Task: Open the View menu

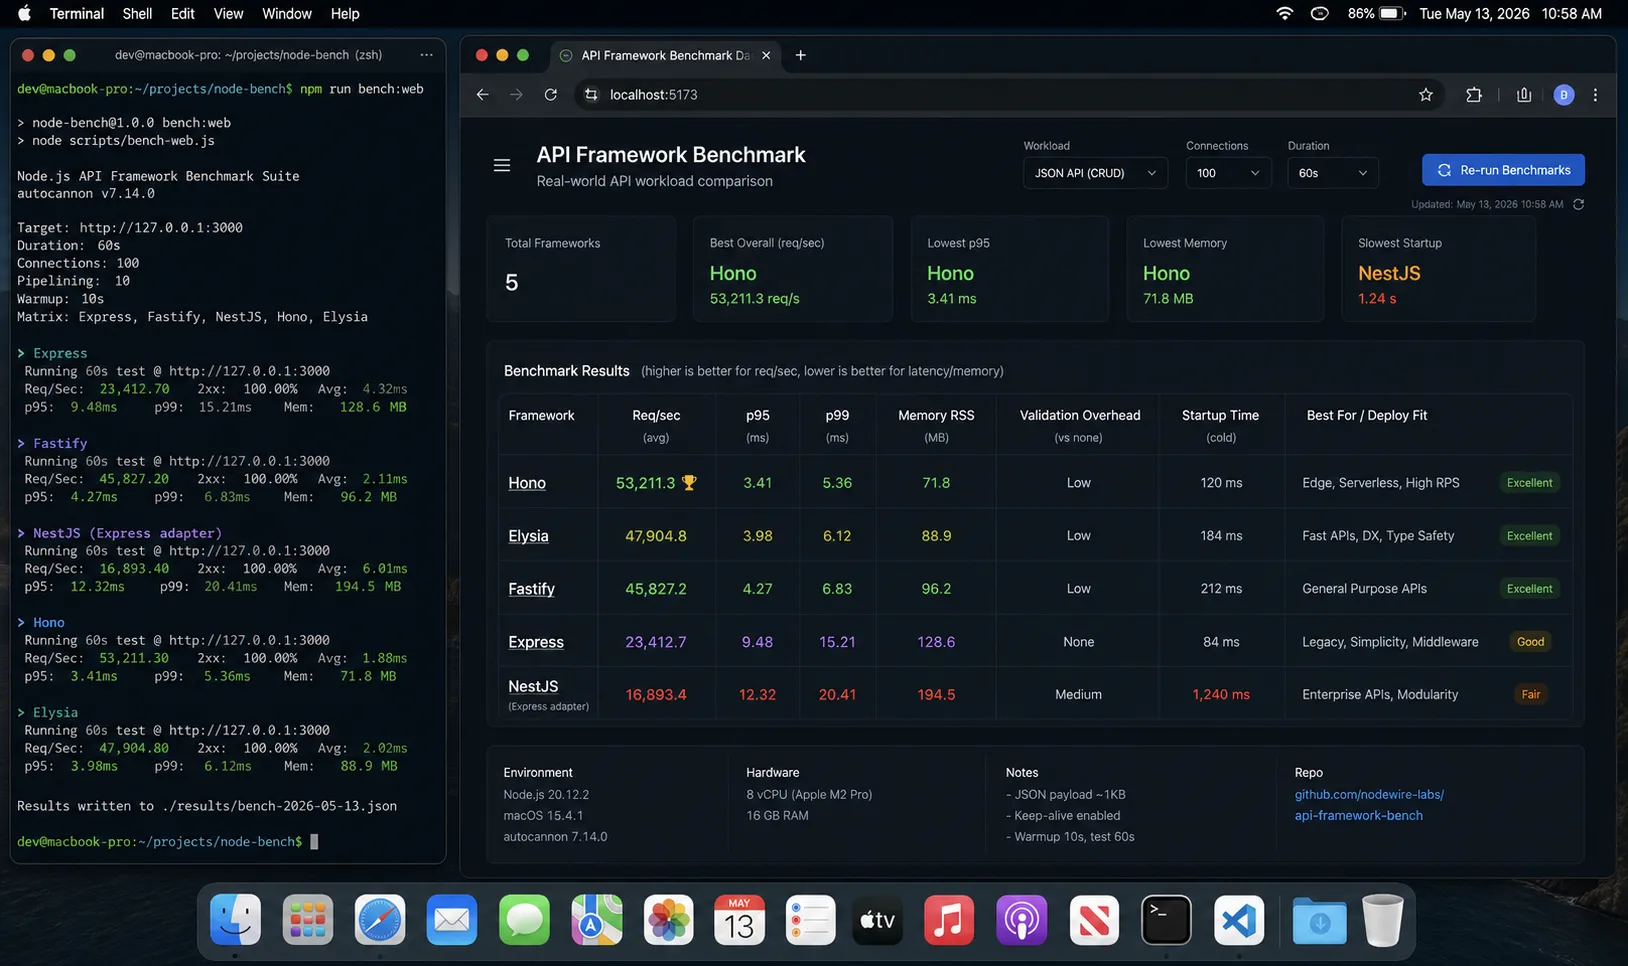Action: click(x=228, y=13)
